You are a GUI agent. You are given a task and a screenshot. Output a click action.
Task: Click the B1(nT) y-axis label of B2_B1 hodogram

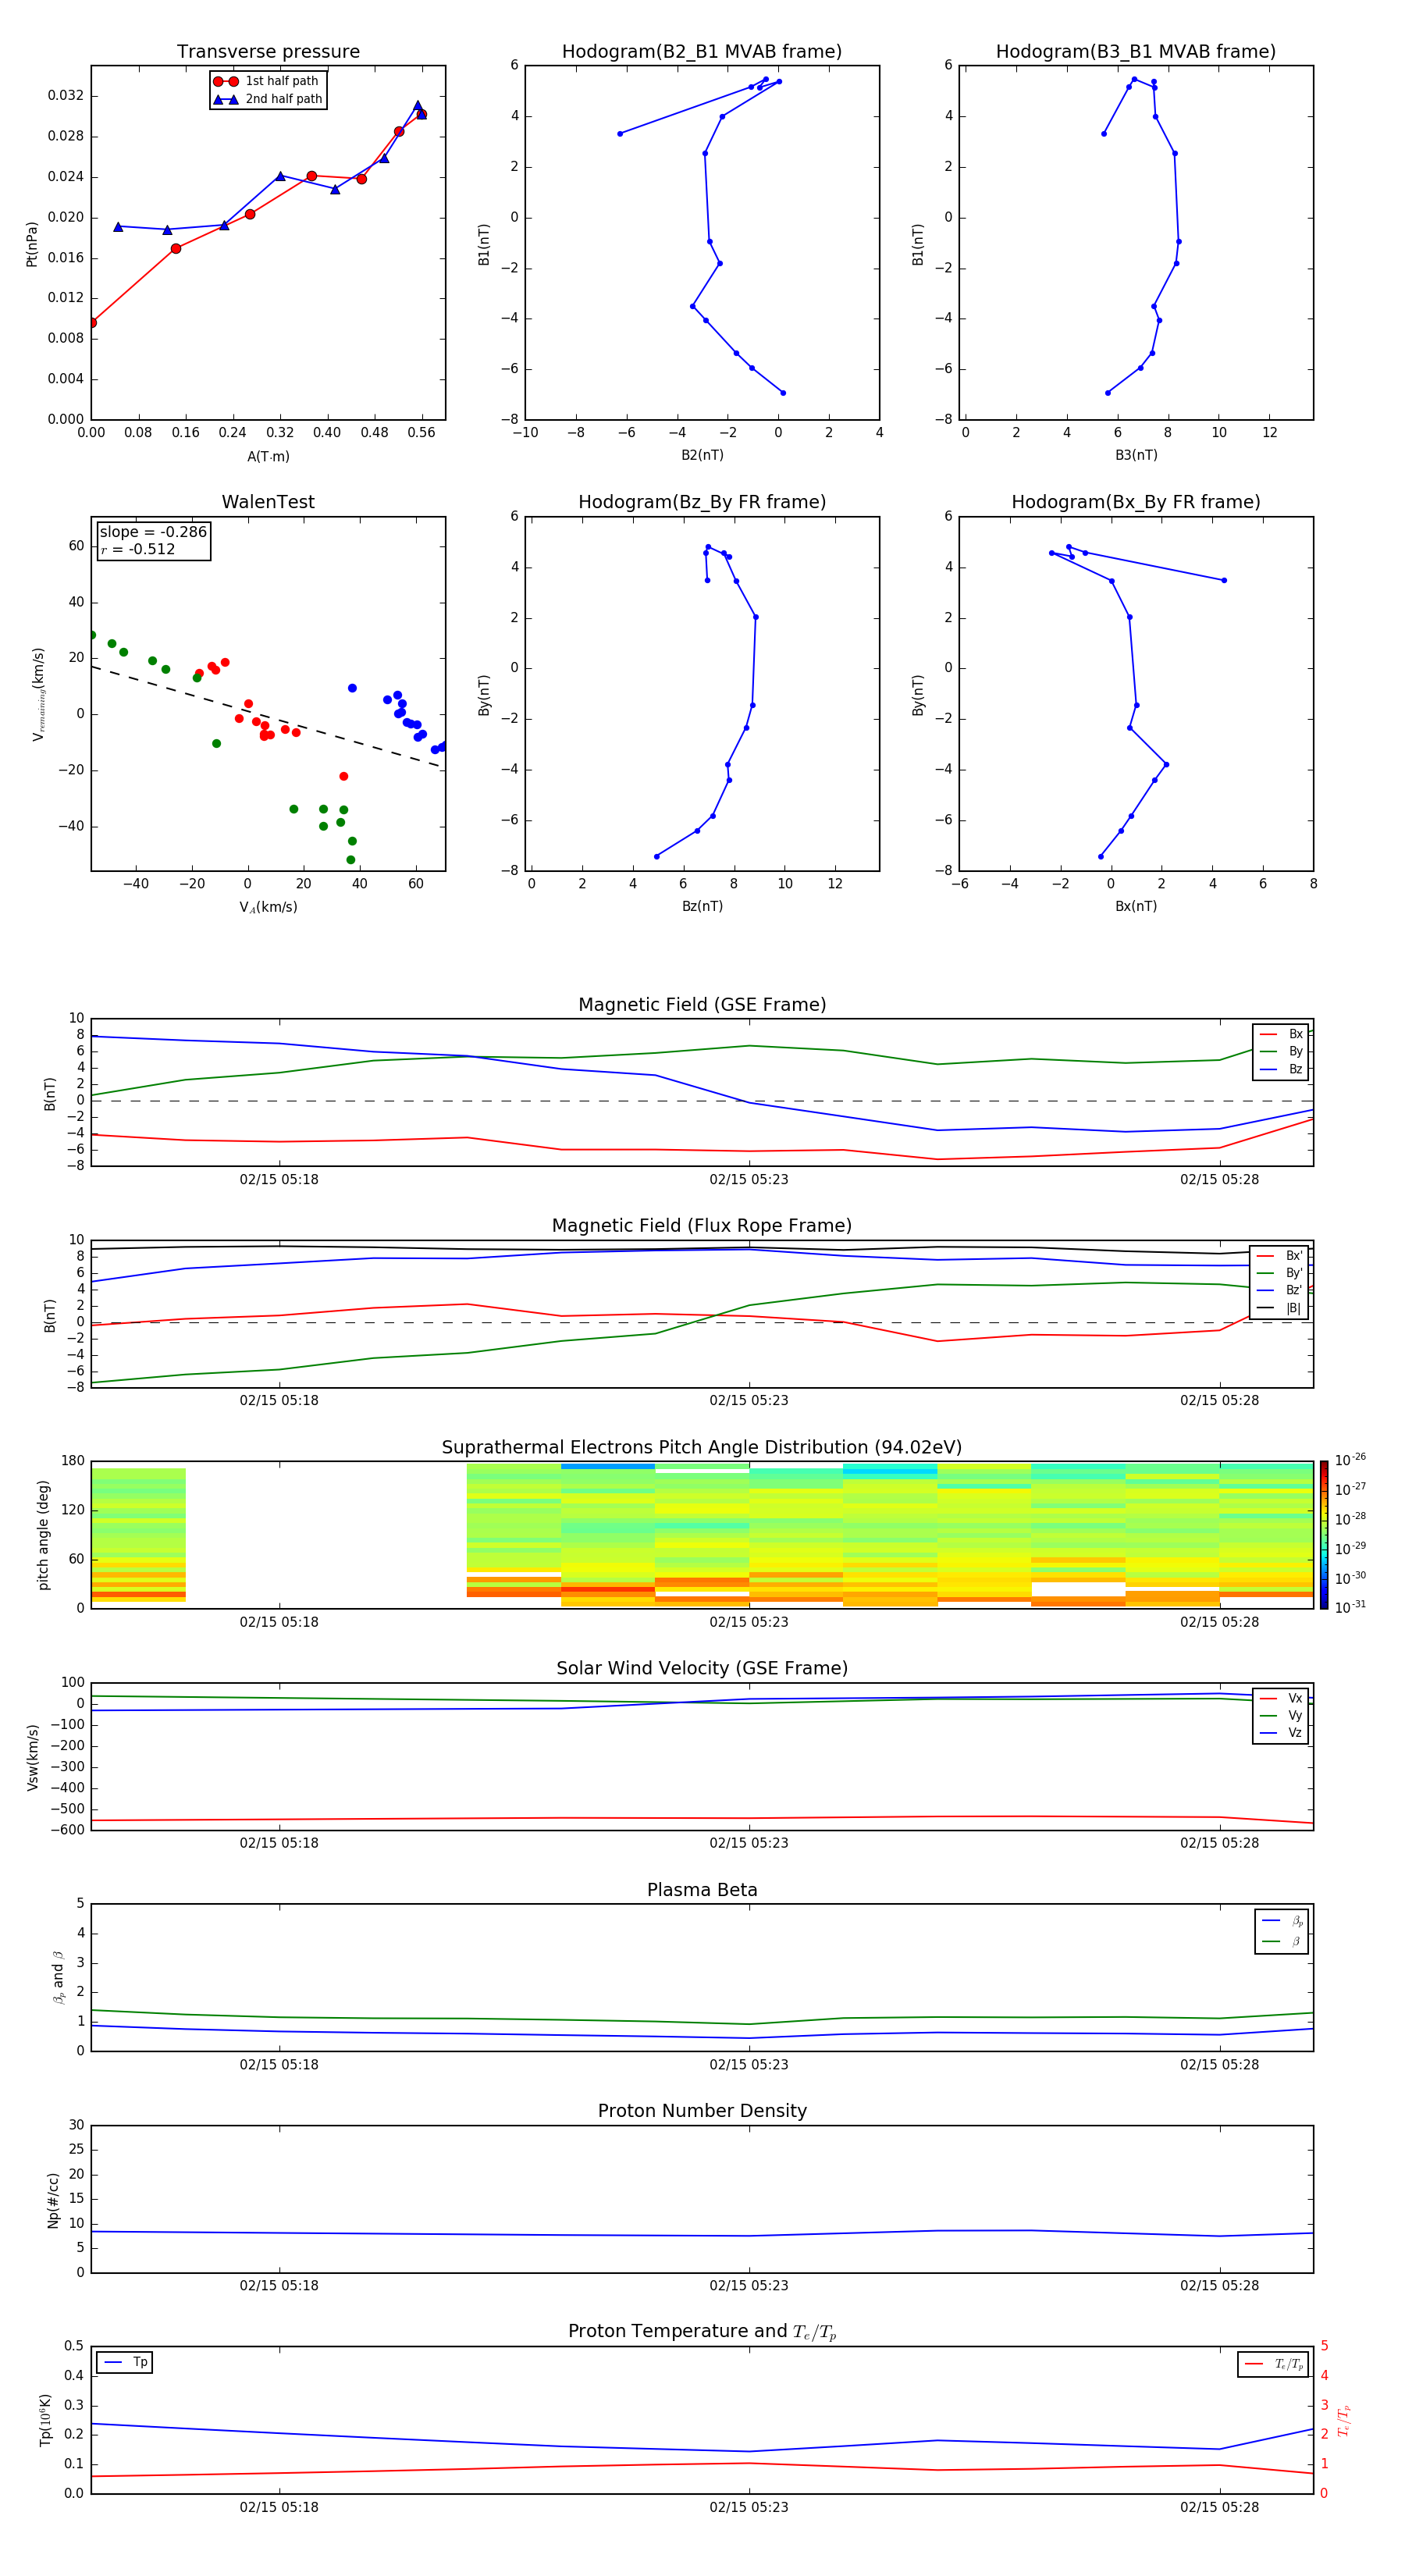point(484,244)
